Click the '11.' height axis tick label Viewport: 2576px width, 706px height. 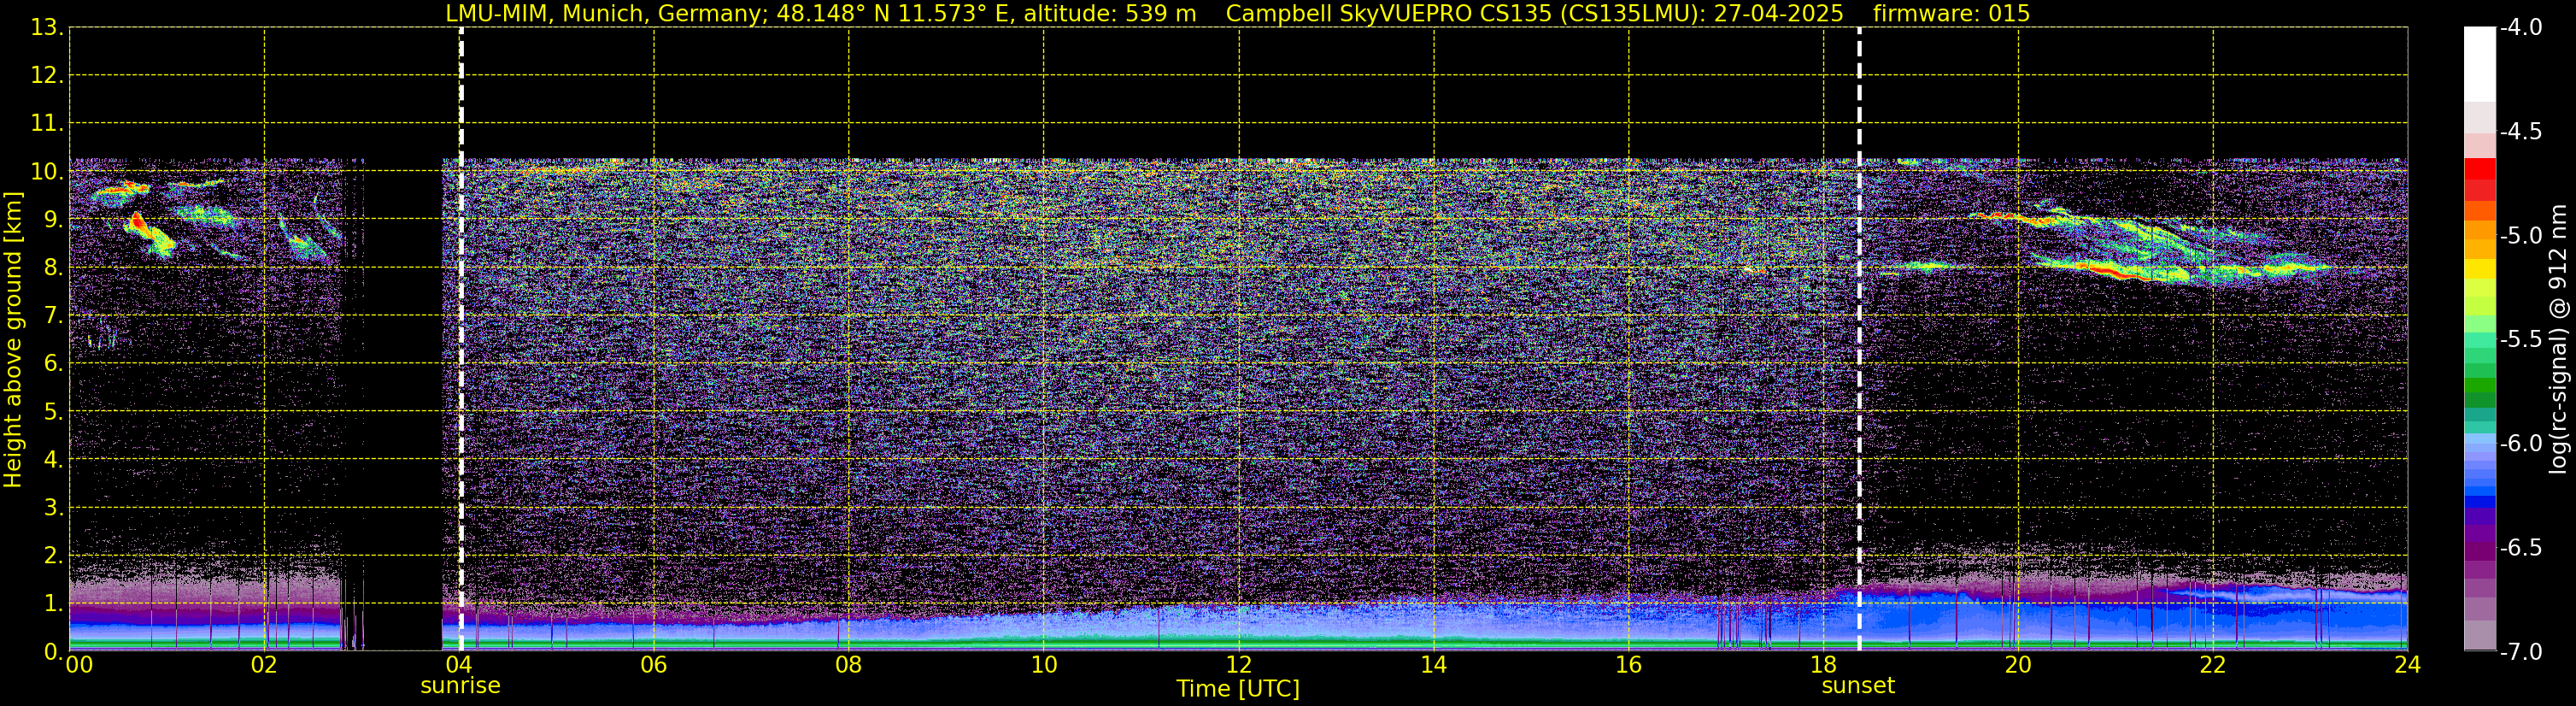click(x=47, y=123)
